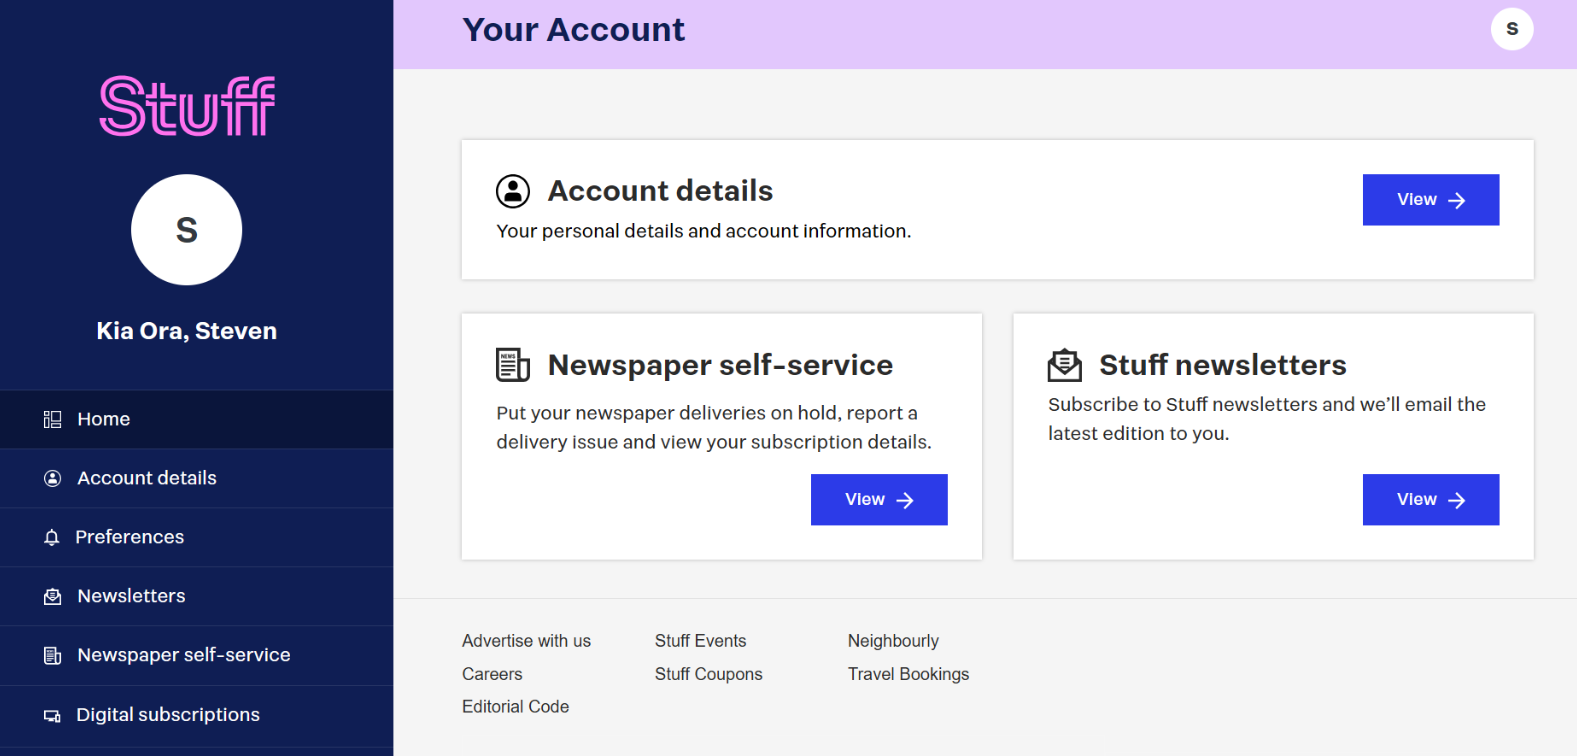Click the Account details sidebar person icon
Image resolution: width=1577 pixels, height=756 pixels.
[53, 479]
